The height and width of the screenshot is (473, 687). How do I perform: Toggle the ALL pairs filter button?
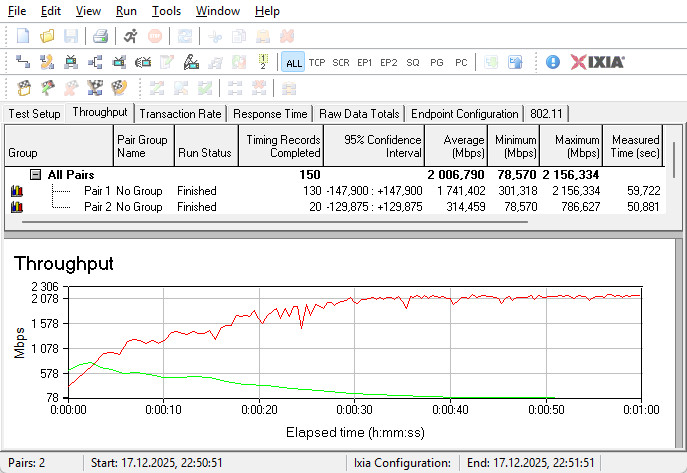tap(293, 62)
